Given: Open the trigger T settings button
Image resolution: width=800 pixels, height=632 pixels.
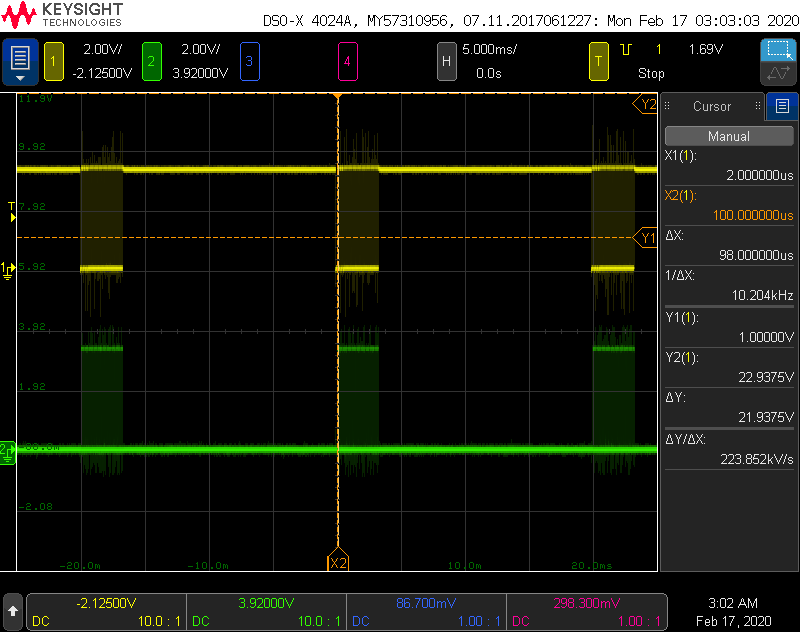Looking at the screenshot, I should pos(599,62).
